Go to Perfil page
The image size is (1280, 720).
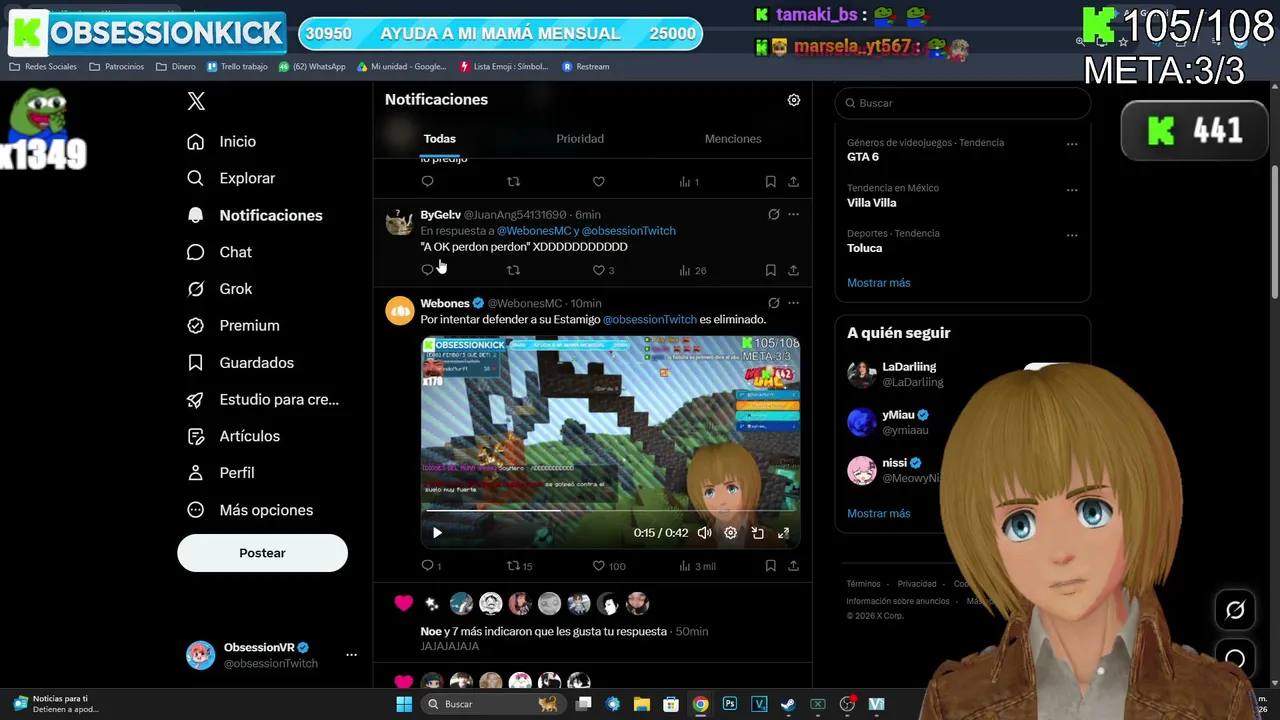[221, 473]
